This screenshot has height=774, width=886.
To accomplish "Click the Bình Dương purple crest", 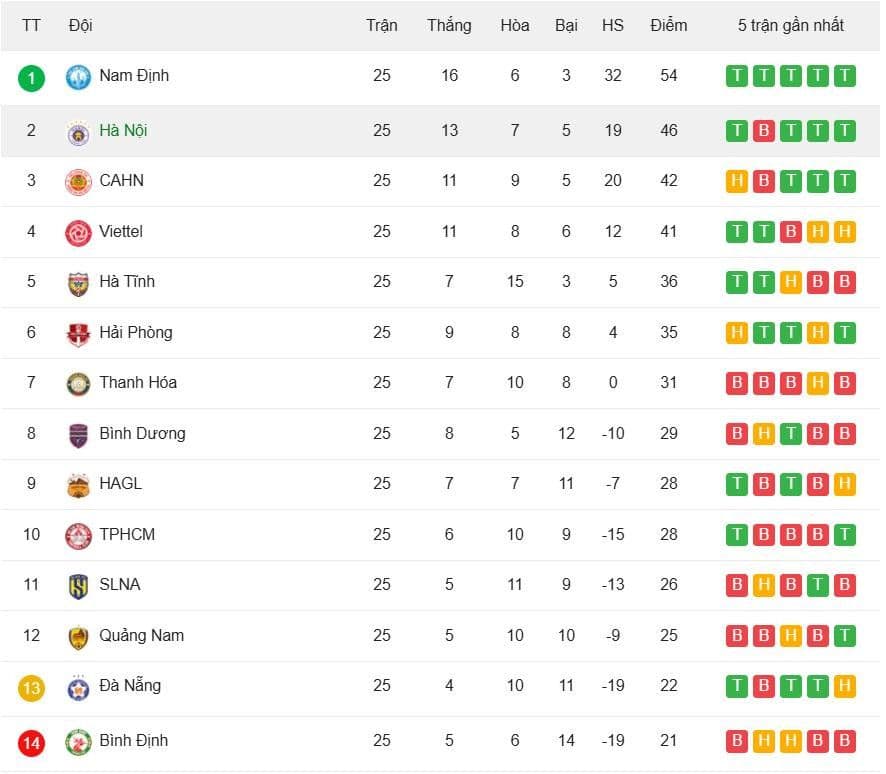I will point(78,435).
